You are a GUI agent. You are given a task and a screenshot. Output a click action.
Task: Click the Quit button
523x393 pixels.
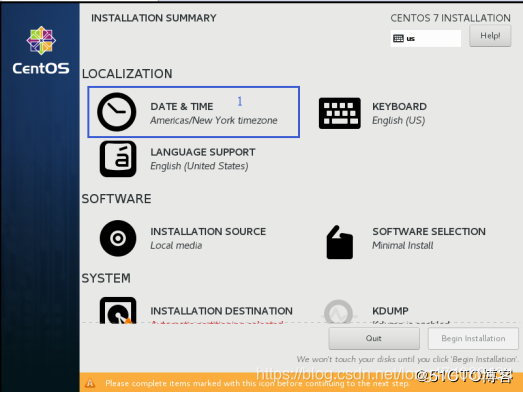[374, 338]
